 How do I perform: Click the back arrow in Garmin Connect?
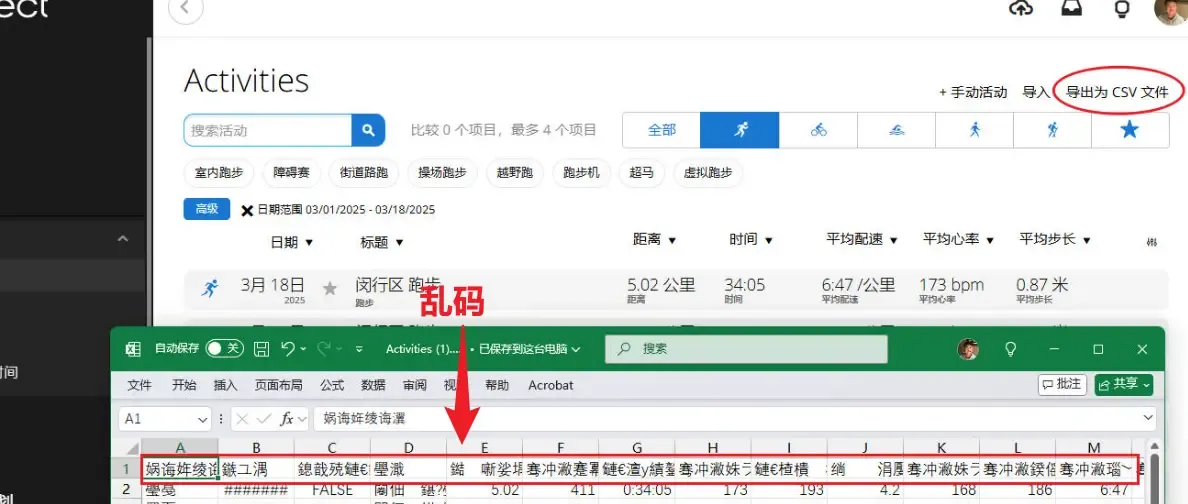pyautogui.click(x=186, y=10)
